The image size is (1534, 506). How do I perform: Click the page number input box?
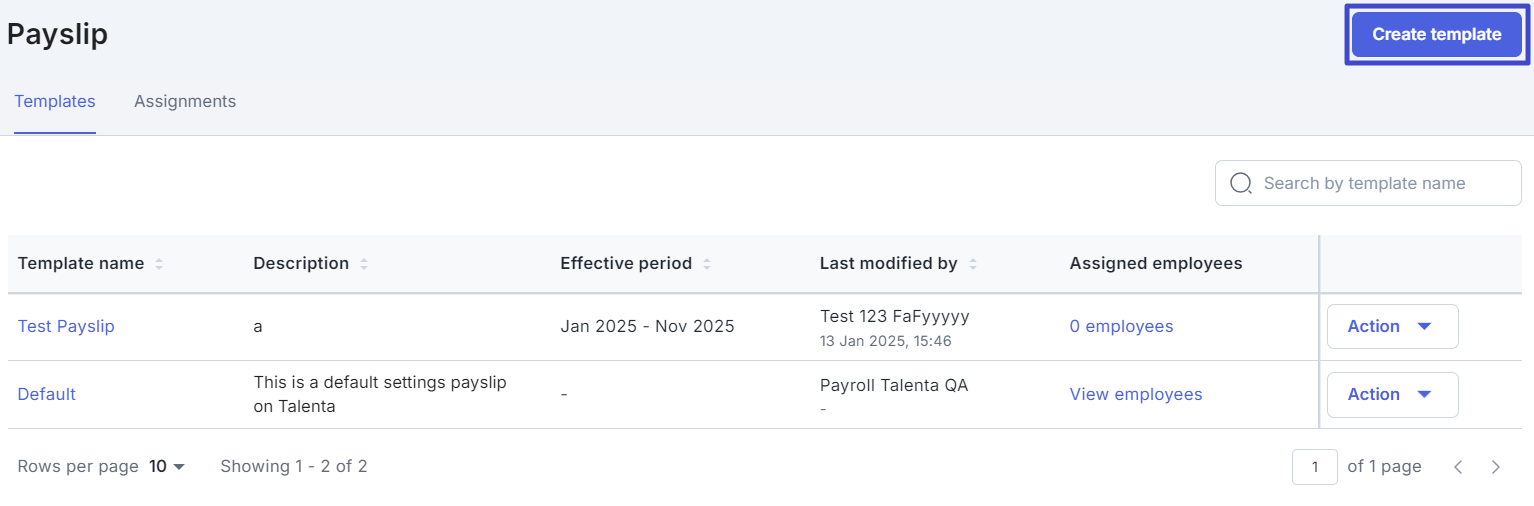pos(1314,467)
